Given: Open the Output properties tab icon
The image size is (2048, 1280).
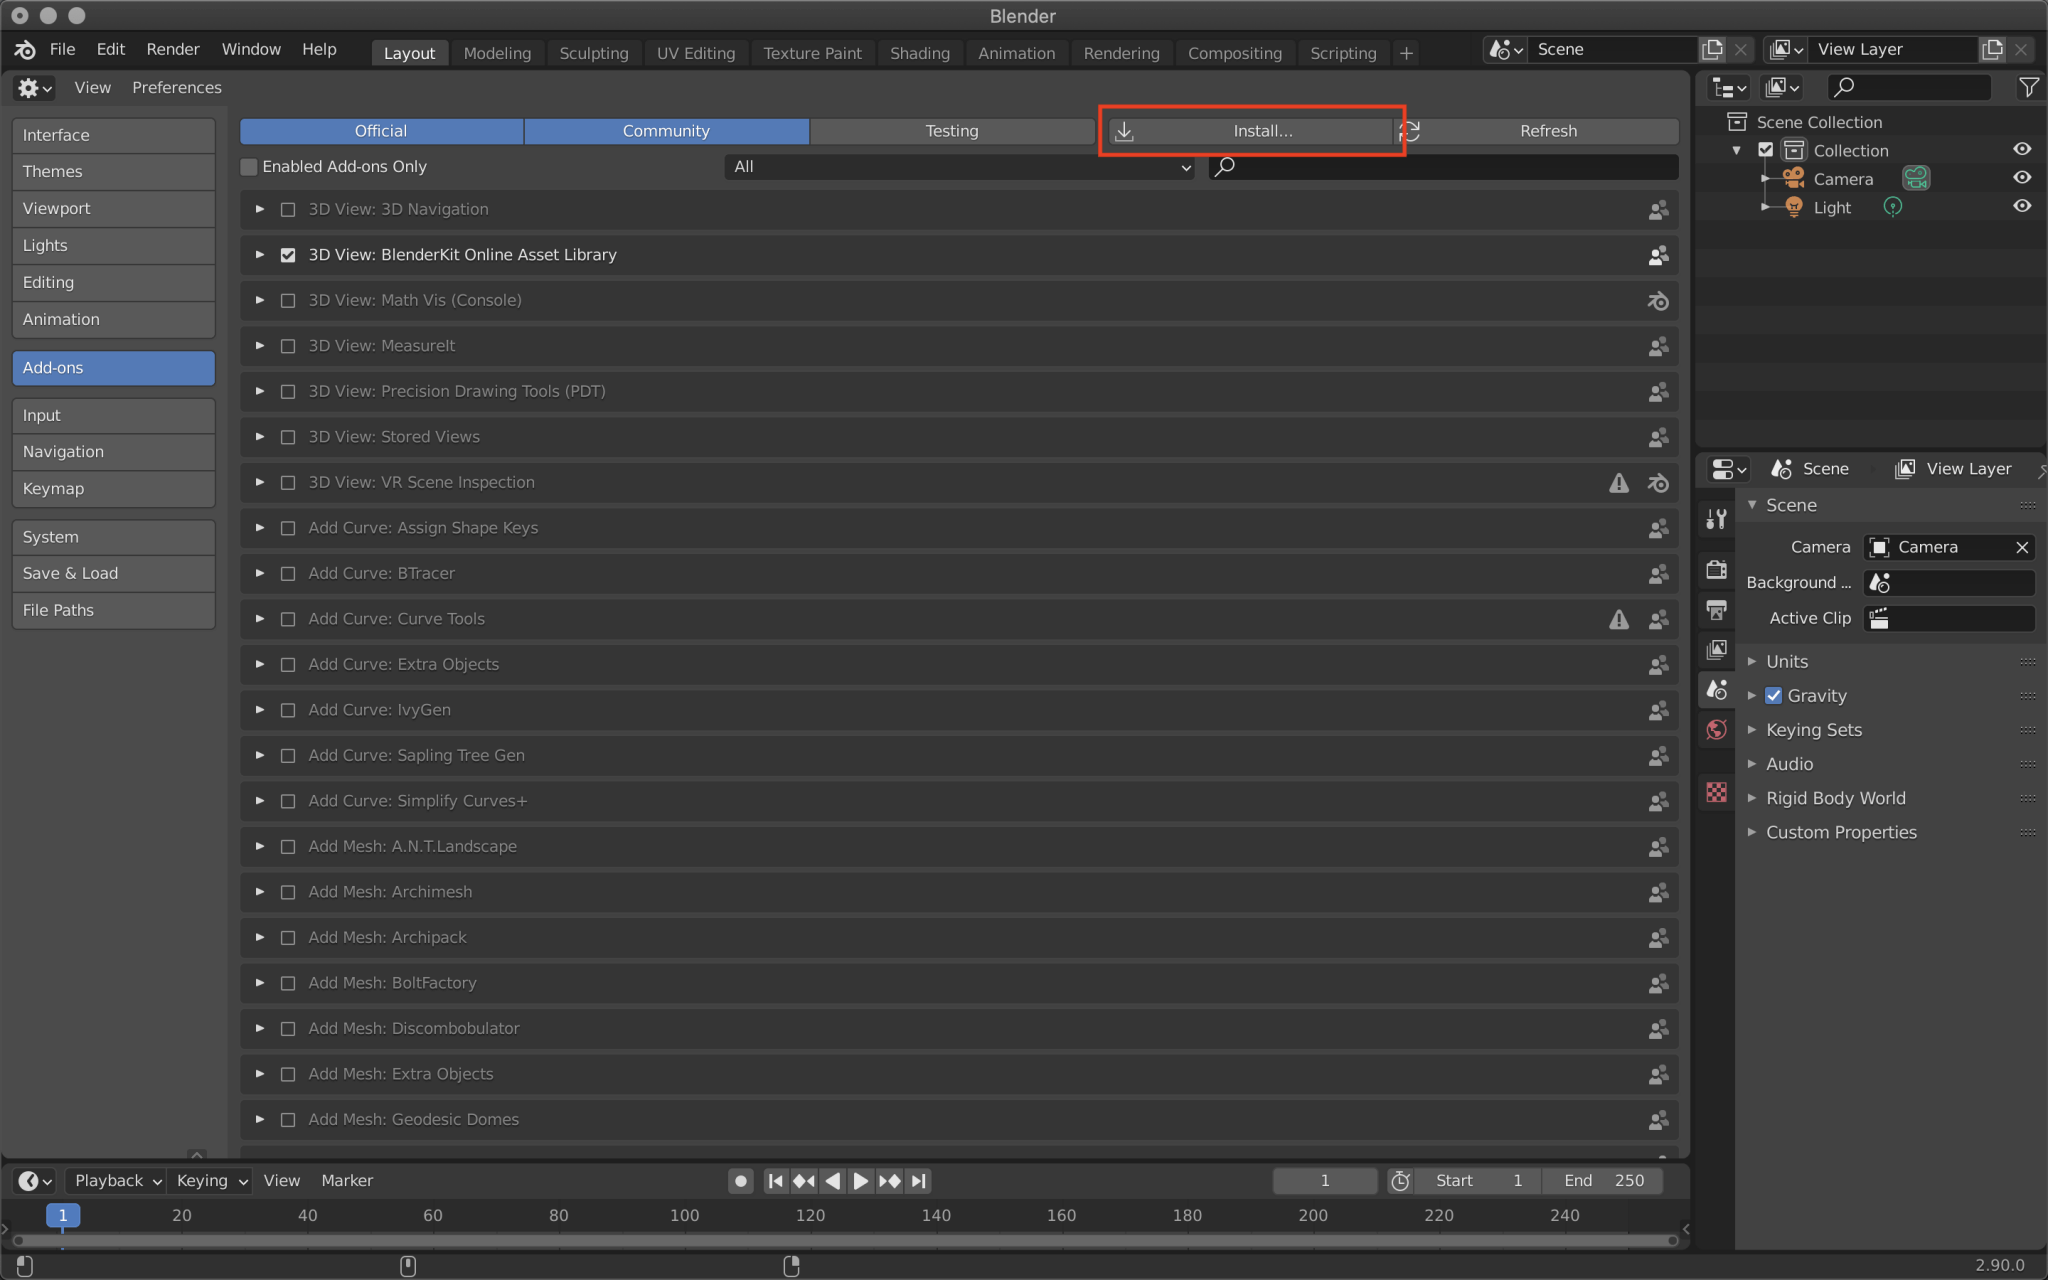Looking at the screenshot, I should [1716, 609].
